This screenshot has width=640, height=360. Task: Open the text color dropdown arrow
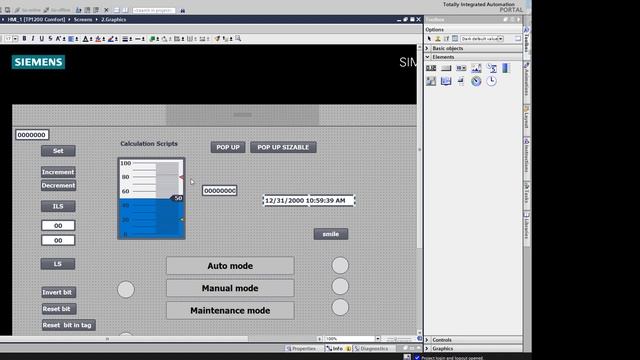coord(91,39)
